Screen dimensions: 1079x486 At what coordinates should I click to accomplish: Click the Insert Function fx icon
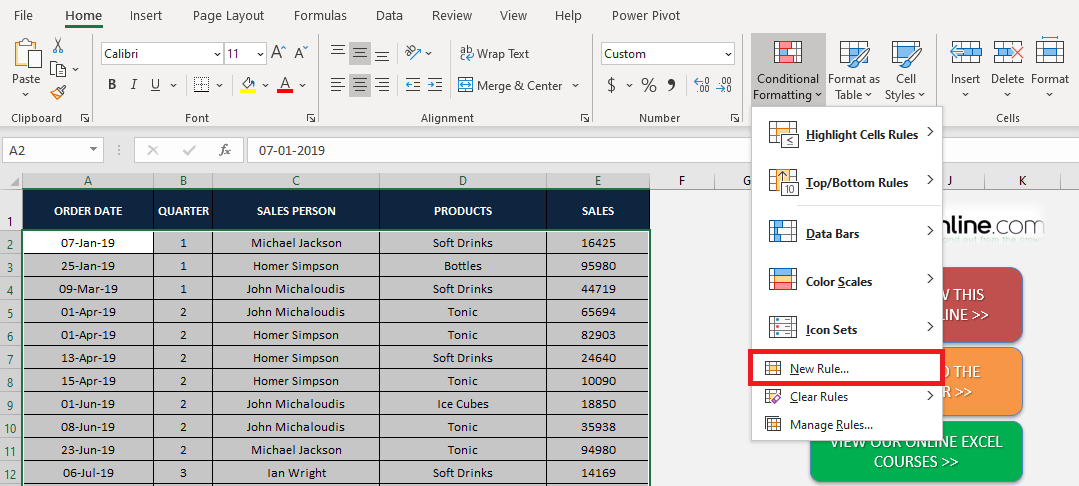coord(225,150)
